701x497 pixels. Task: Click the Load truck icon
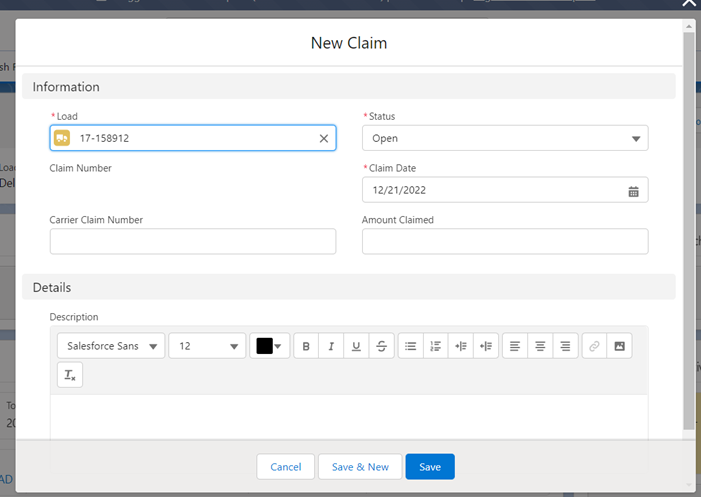click(62, 138)
